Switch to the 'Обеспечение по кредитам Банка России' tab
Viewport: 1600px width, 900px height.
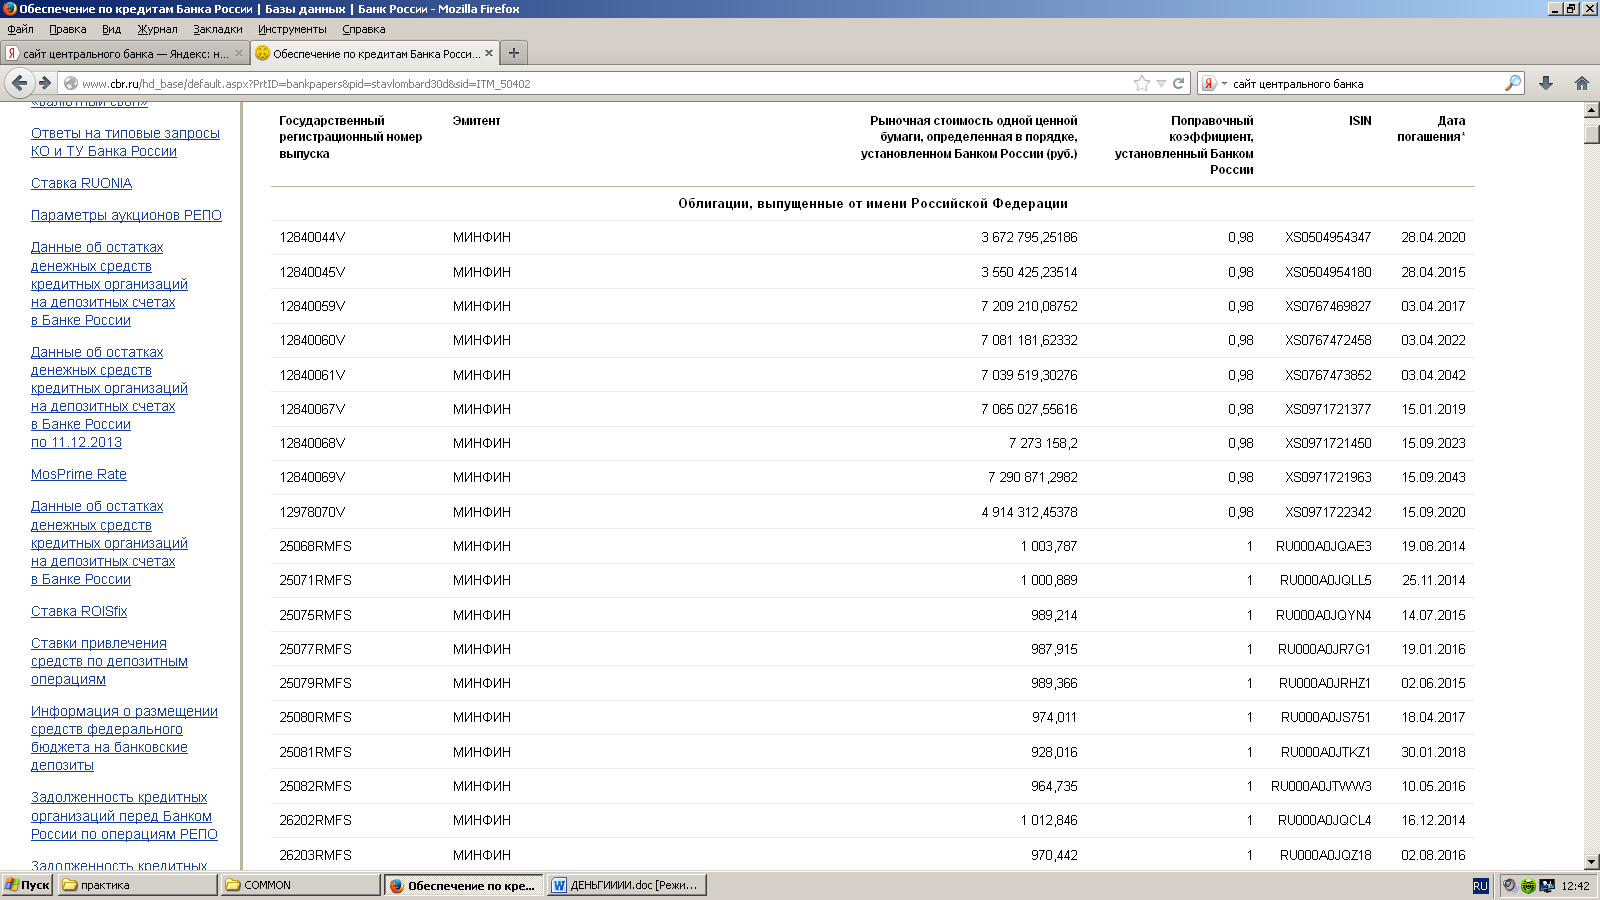[x=374, y=53]
